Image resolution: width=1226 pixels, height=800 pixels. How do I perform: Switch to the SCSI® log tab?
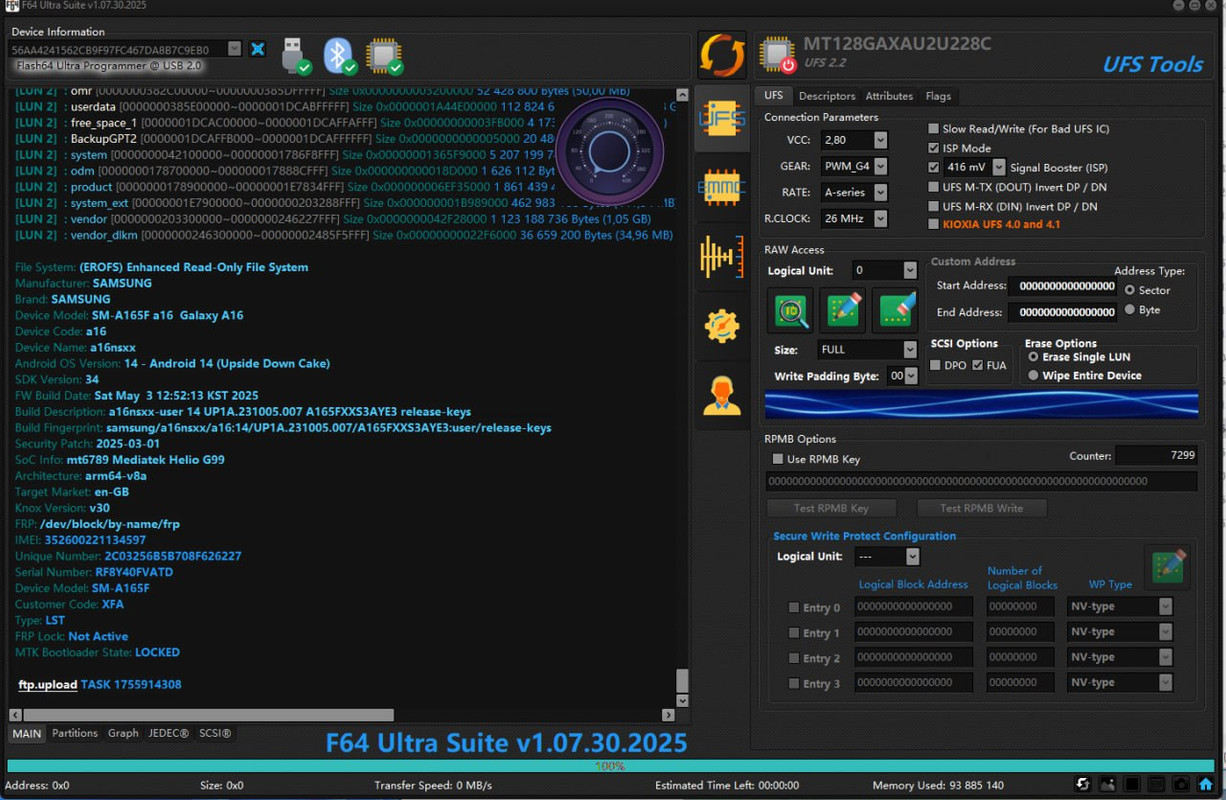[x=215, y=733]
